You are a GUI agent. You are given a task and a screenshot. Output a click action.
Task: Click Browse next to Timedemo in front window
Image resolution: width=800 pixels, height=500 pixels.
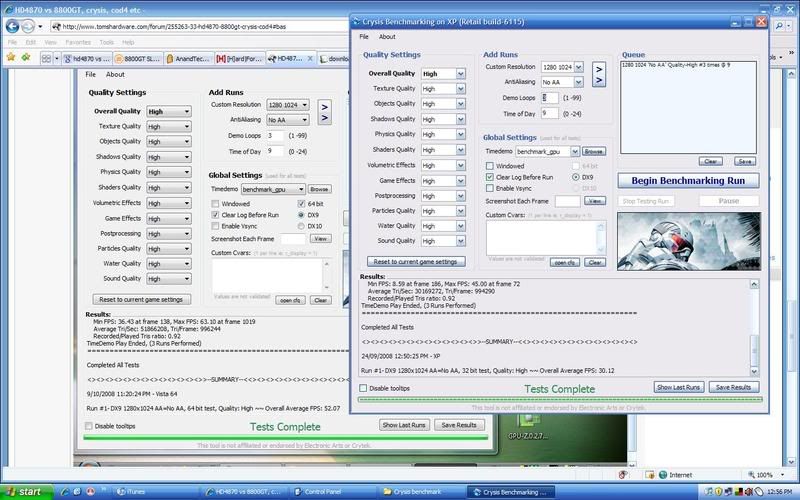point(594,152)
